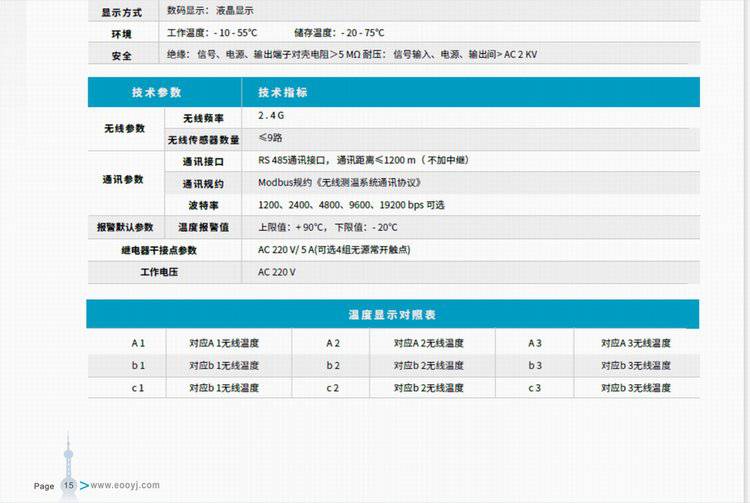Viewport: 750px width, 503px height.
Task: Click the 工作温度 -10-55℃ text
Action: click(212, 33)
